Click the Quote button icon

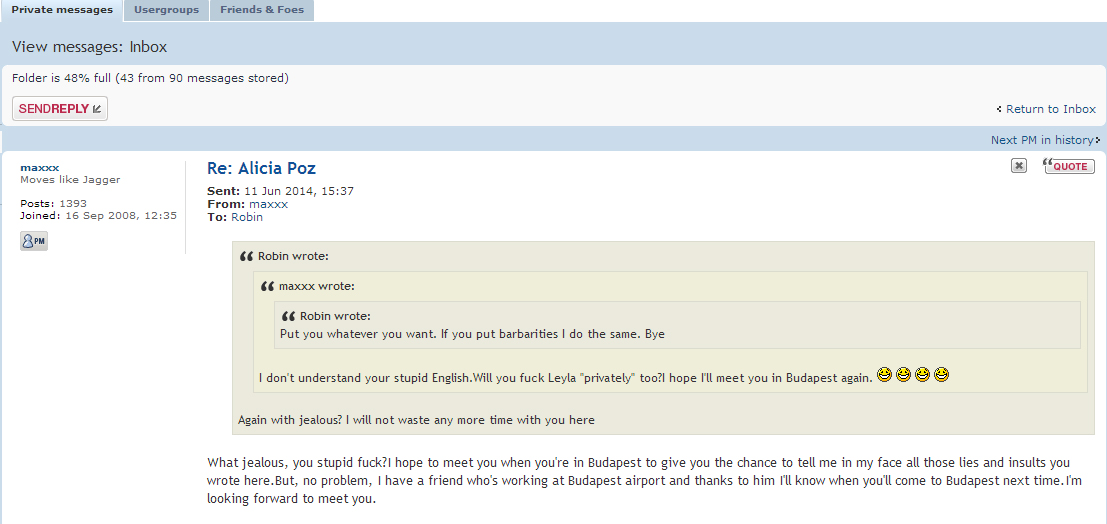(1069, 165)
